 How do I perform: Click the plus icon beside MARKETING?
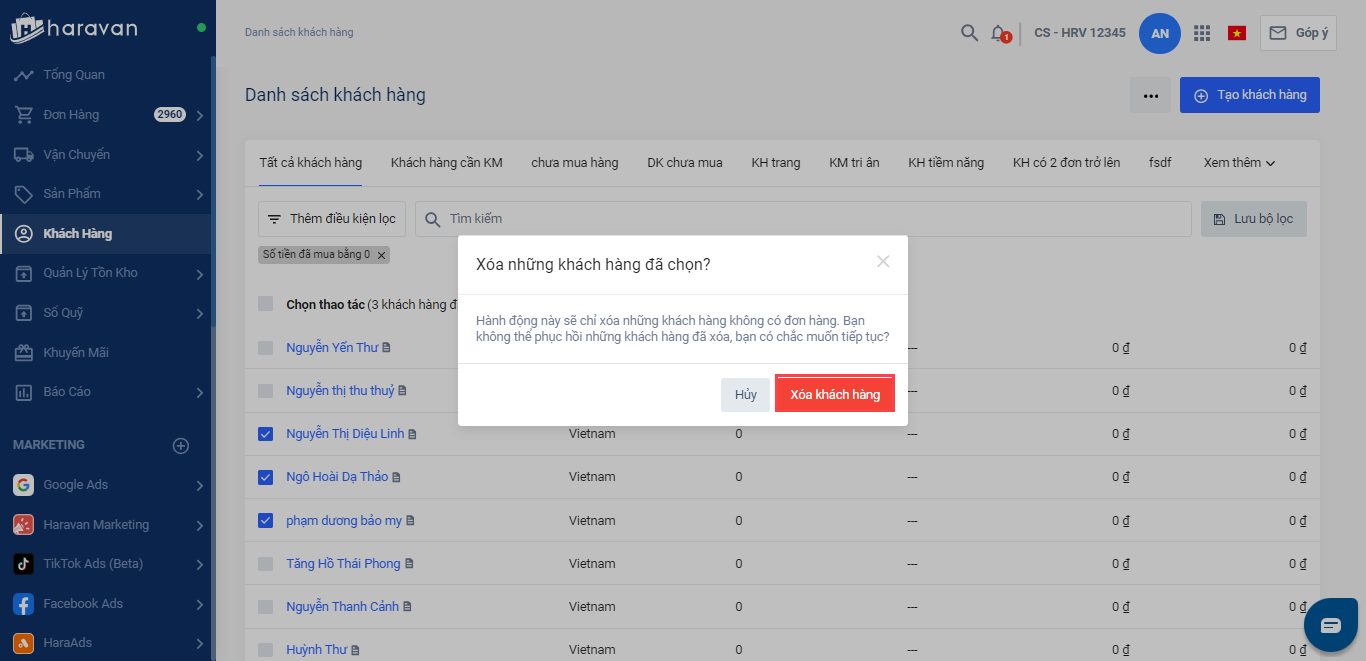tap(181, 446)
